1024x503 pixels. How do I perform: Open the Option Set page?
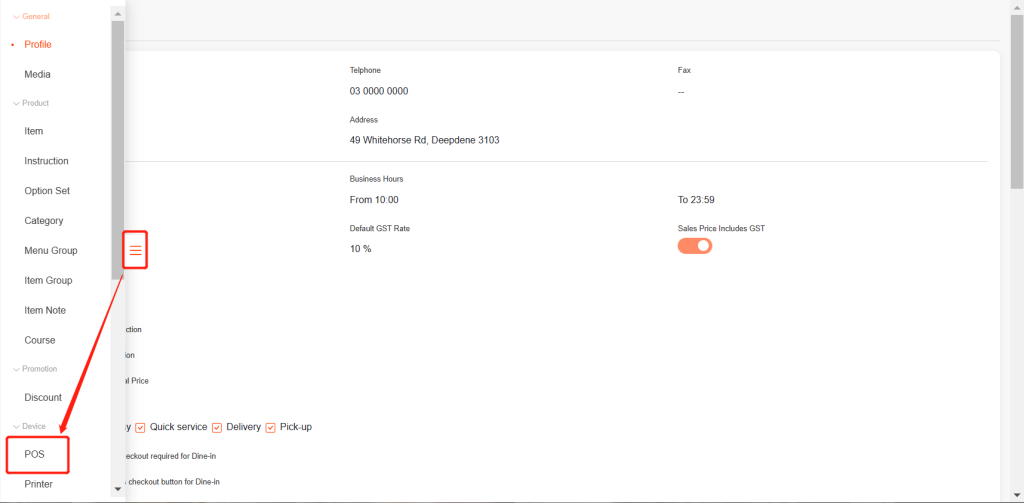(47, 191)
